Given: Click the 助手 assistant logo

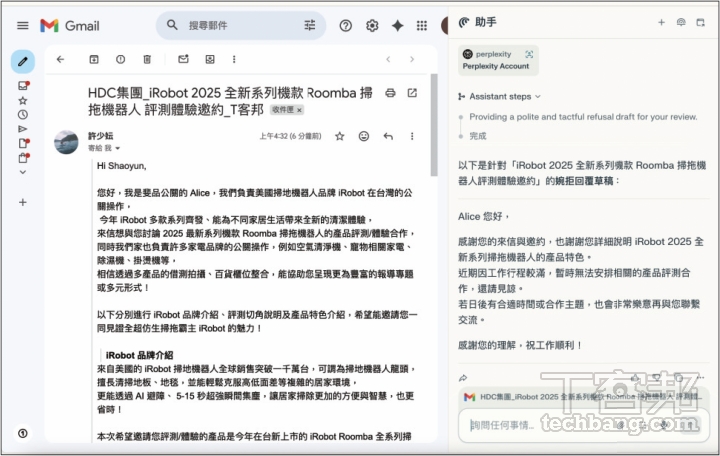Looking at the screenshot, I should pyautogui.click(x=464, y=22).
